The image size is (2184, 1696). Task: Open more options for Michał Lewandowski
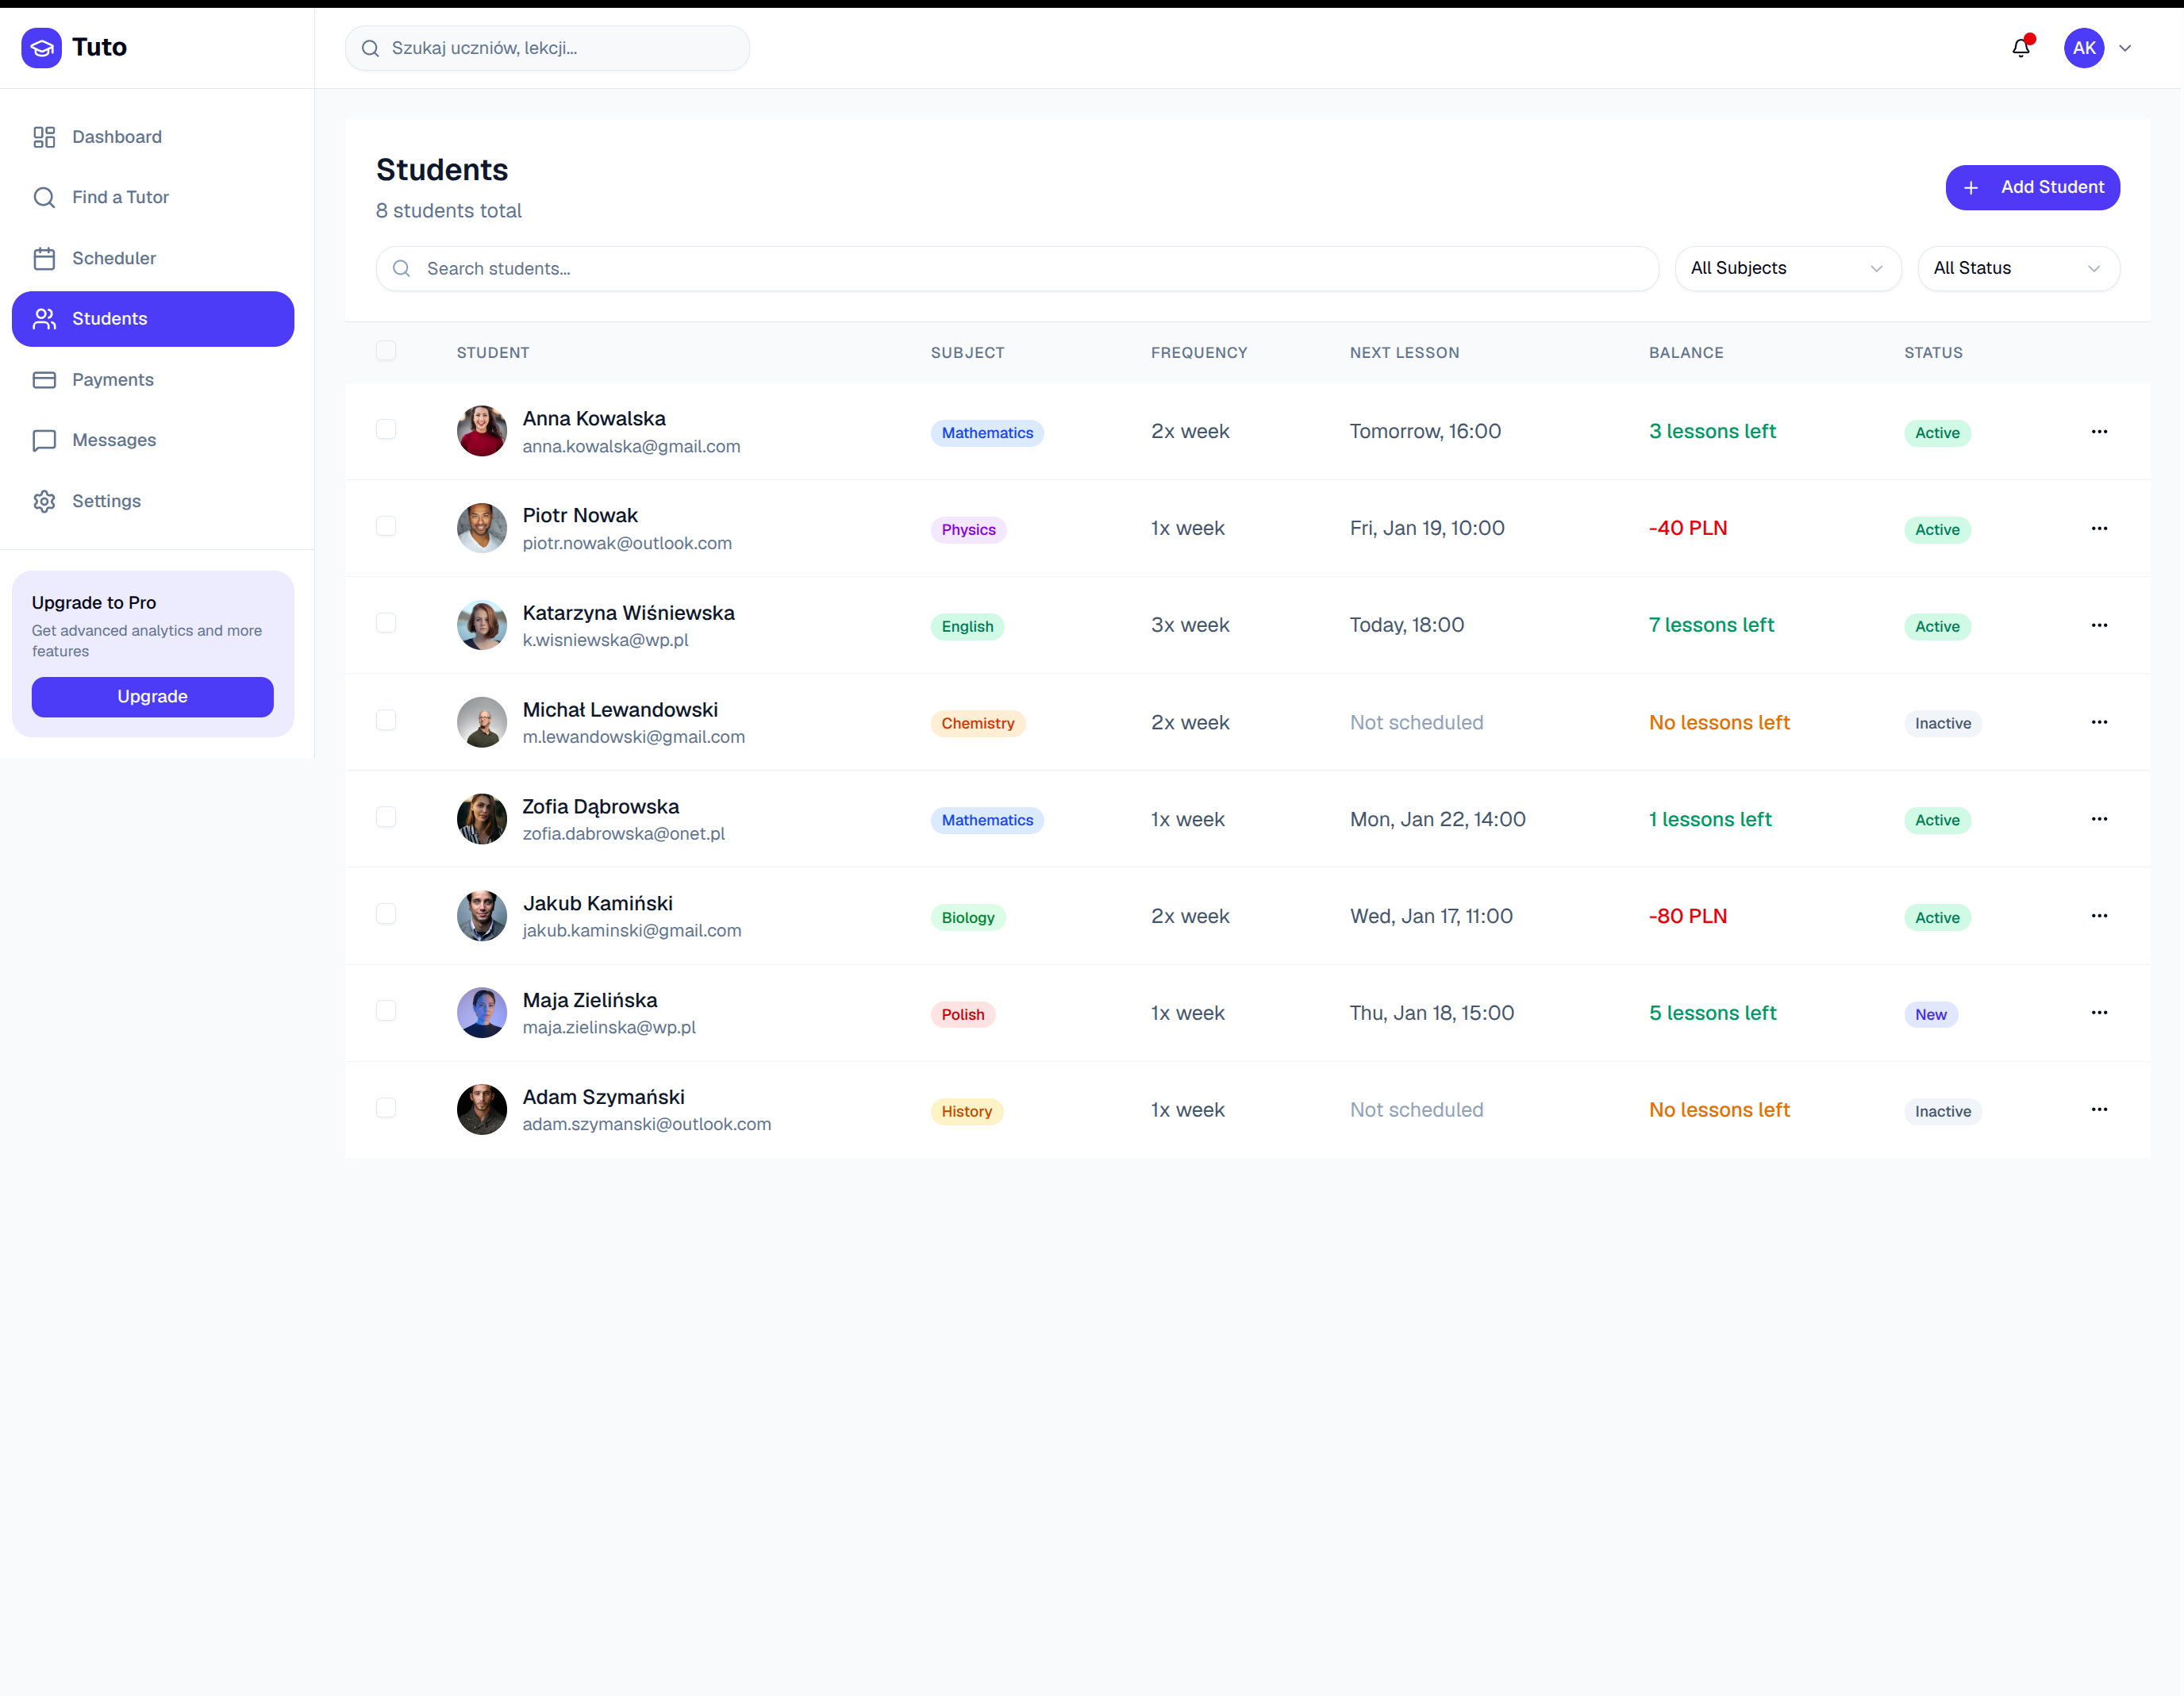pos(2099,722)
